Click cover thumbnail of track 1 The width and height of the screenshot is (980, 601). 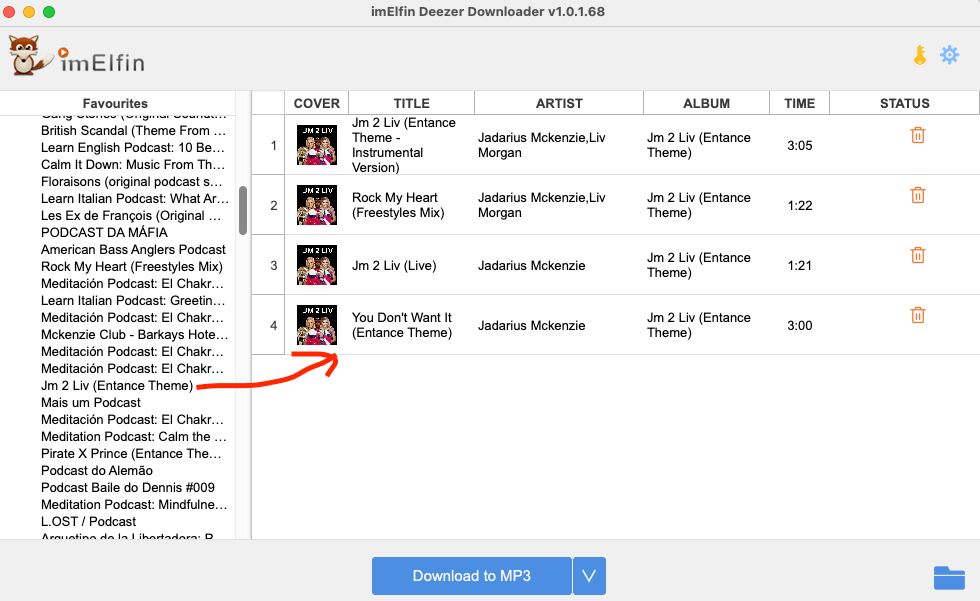point(317,145)
